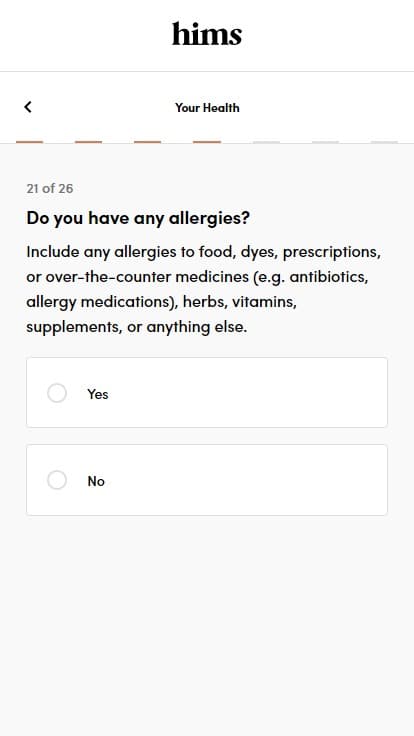Click the first completed progress segment
The width and height of the screenshot is (414, 736).
[x=30, y=142]
